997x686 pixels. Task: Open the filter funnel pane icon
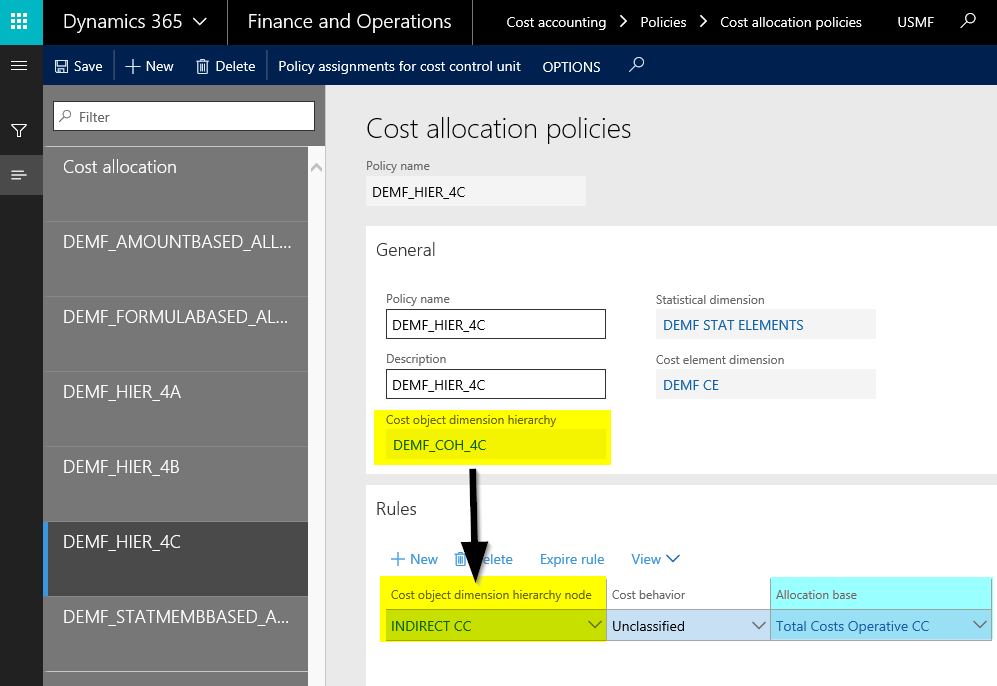tap(18, 131)
